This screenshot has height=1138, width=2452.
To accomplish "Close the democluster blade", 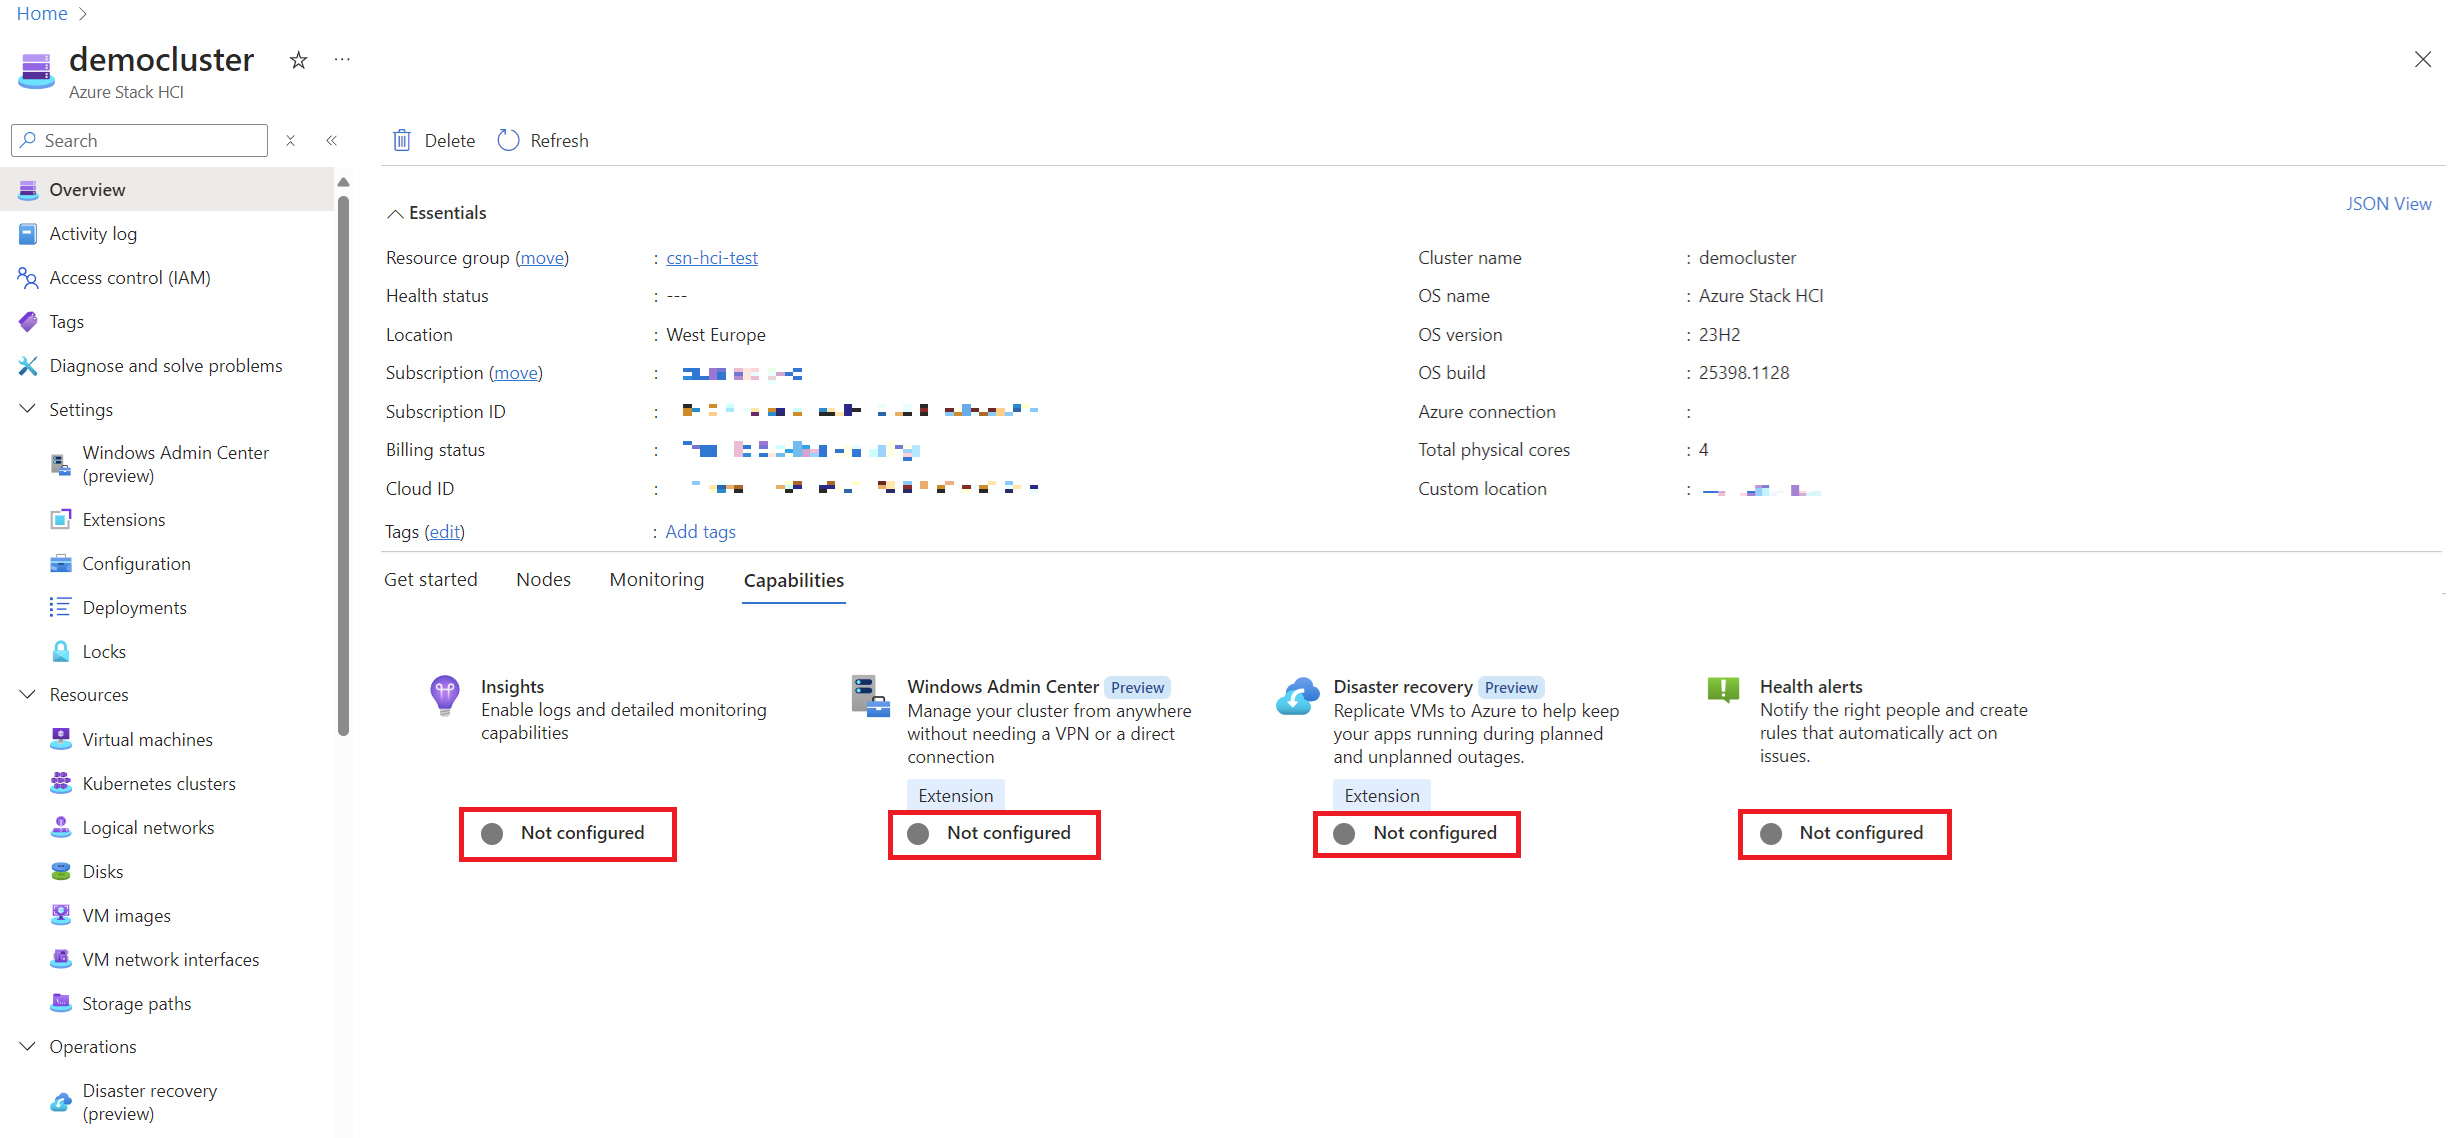I will click(x=2423, y=60).
